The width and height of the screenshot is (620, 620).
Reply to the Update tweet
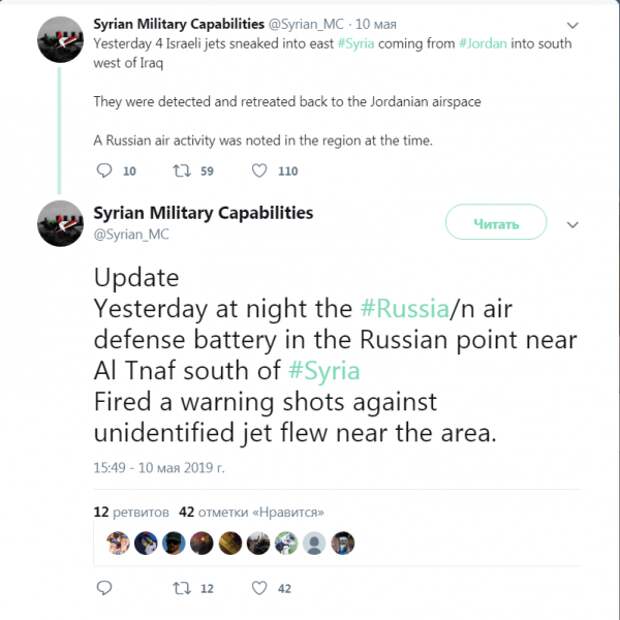(104, 588)
